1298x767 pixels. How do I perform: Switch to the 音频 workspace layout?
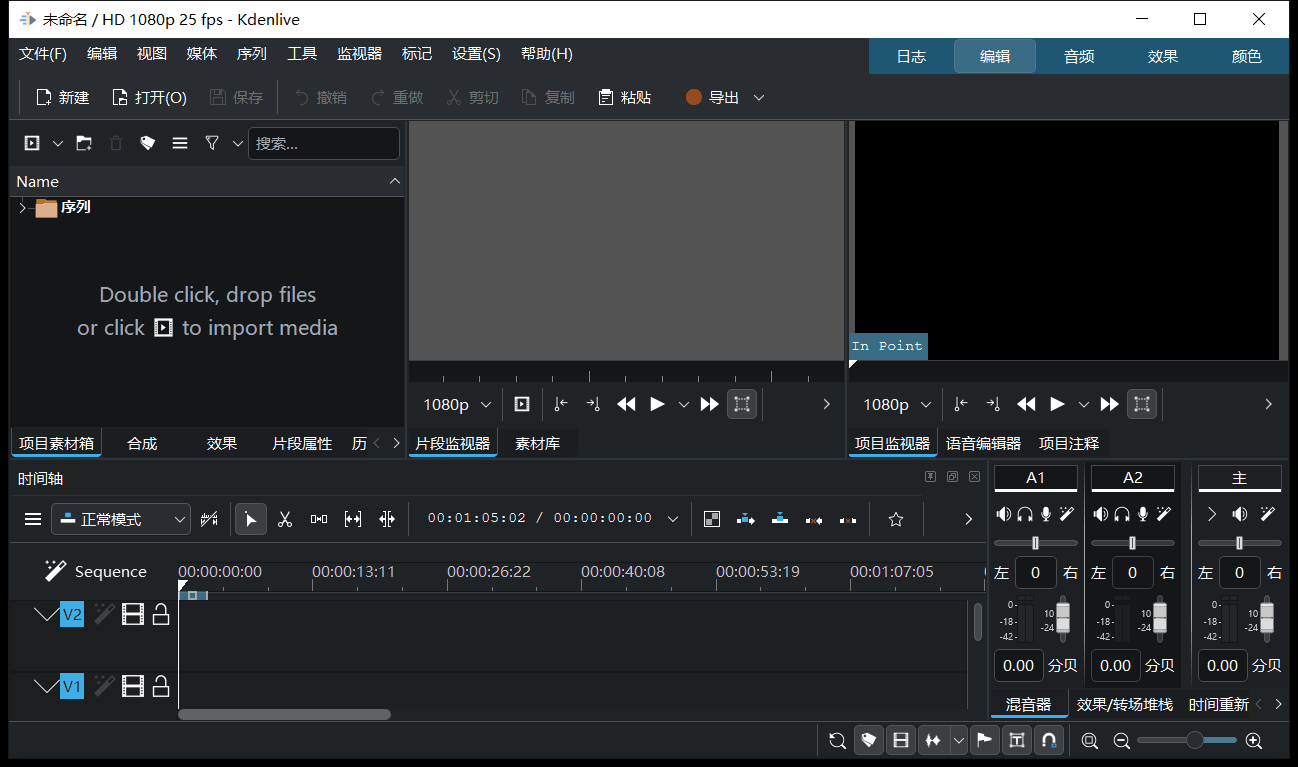pos(1079,56)
